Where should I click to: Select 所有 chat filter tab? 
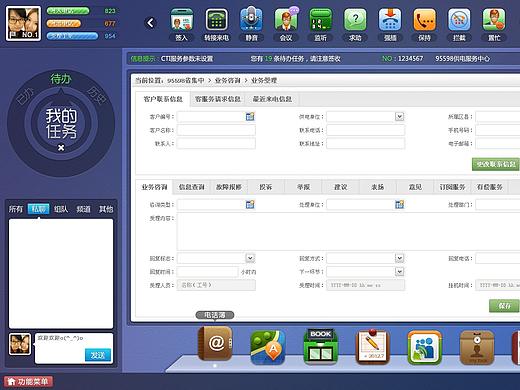tap(16, 209)
